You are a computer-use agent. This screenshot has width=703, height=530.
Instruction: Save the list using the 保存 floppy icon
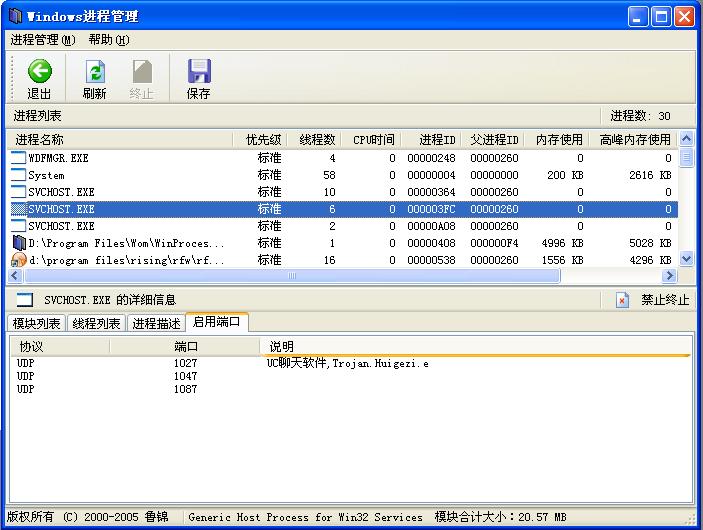pyautogui.click(x=199, y=71)
